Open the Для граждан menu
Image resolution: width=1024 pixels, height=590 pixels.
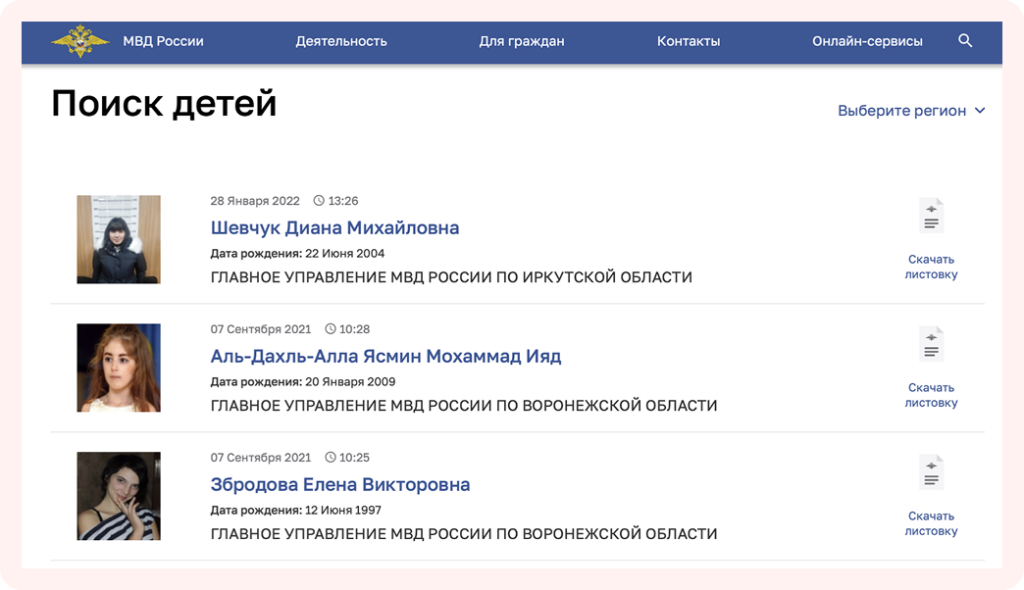(522, 41)
